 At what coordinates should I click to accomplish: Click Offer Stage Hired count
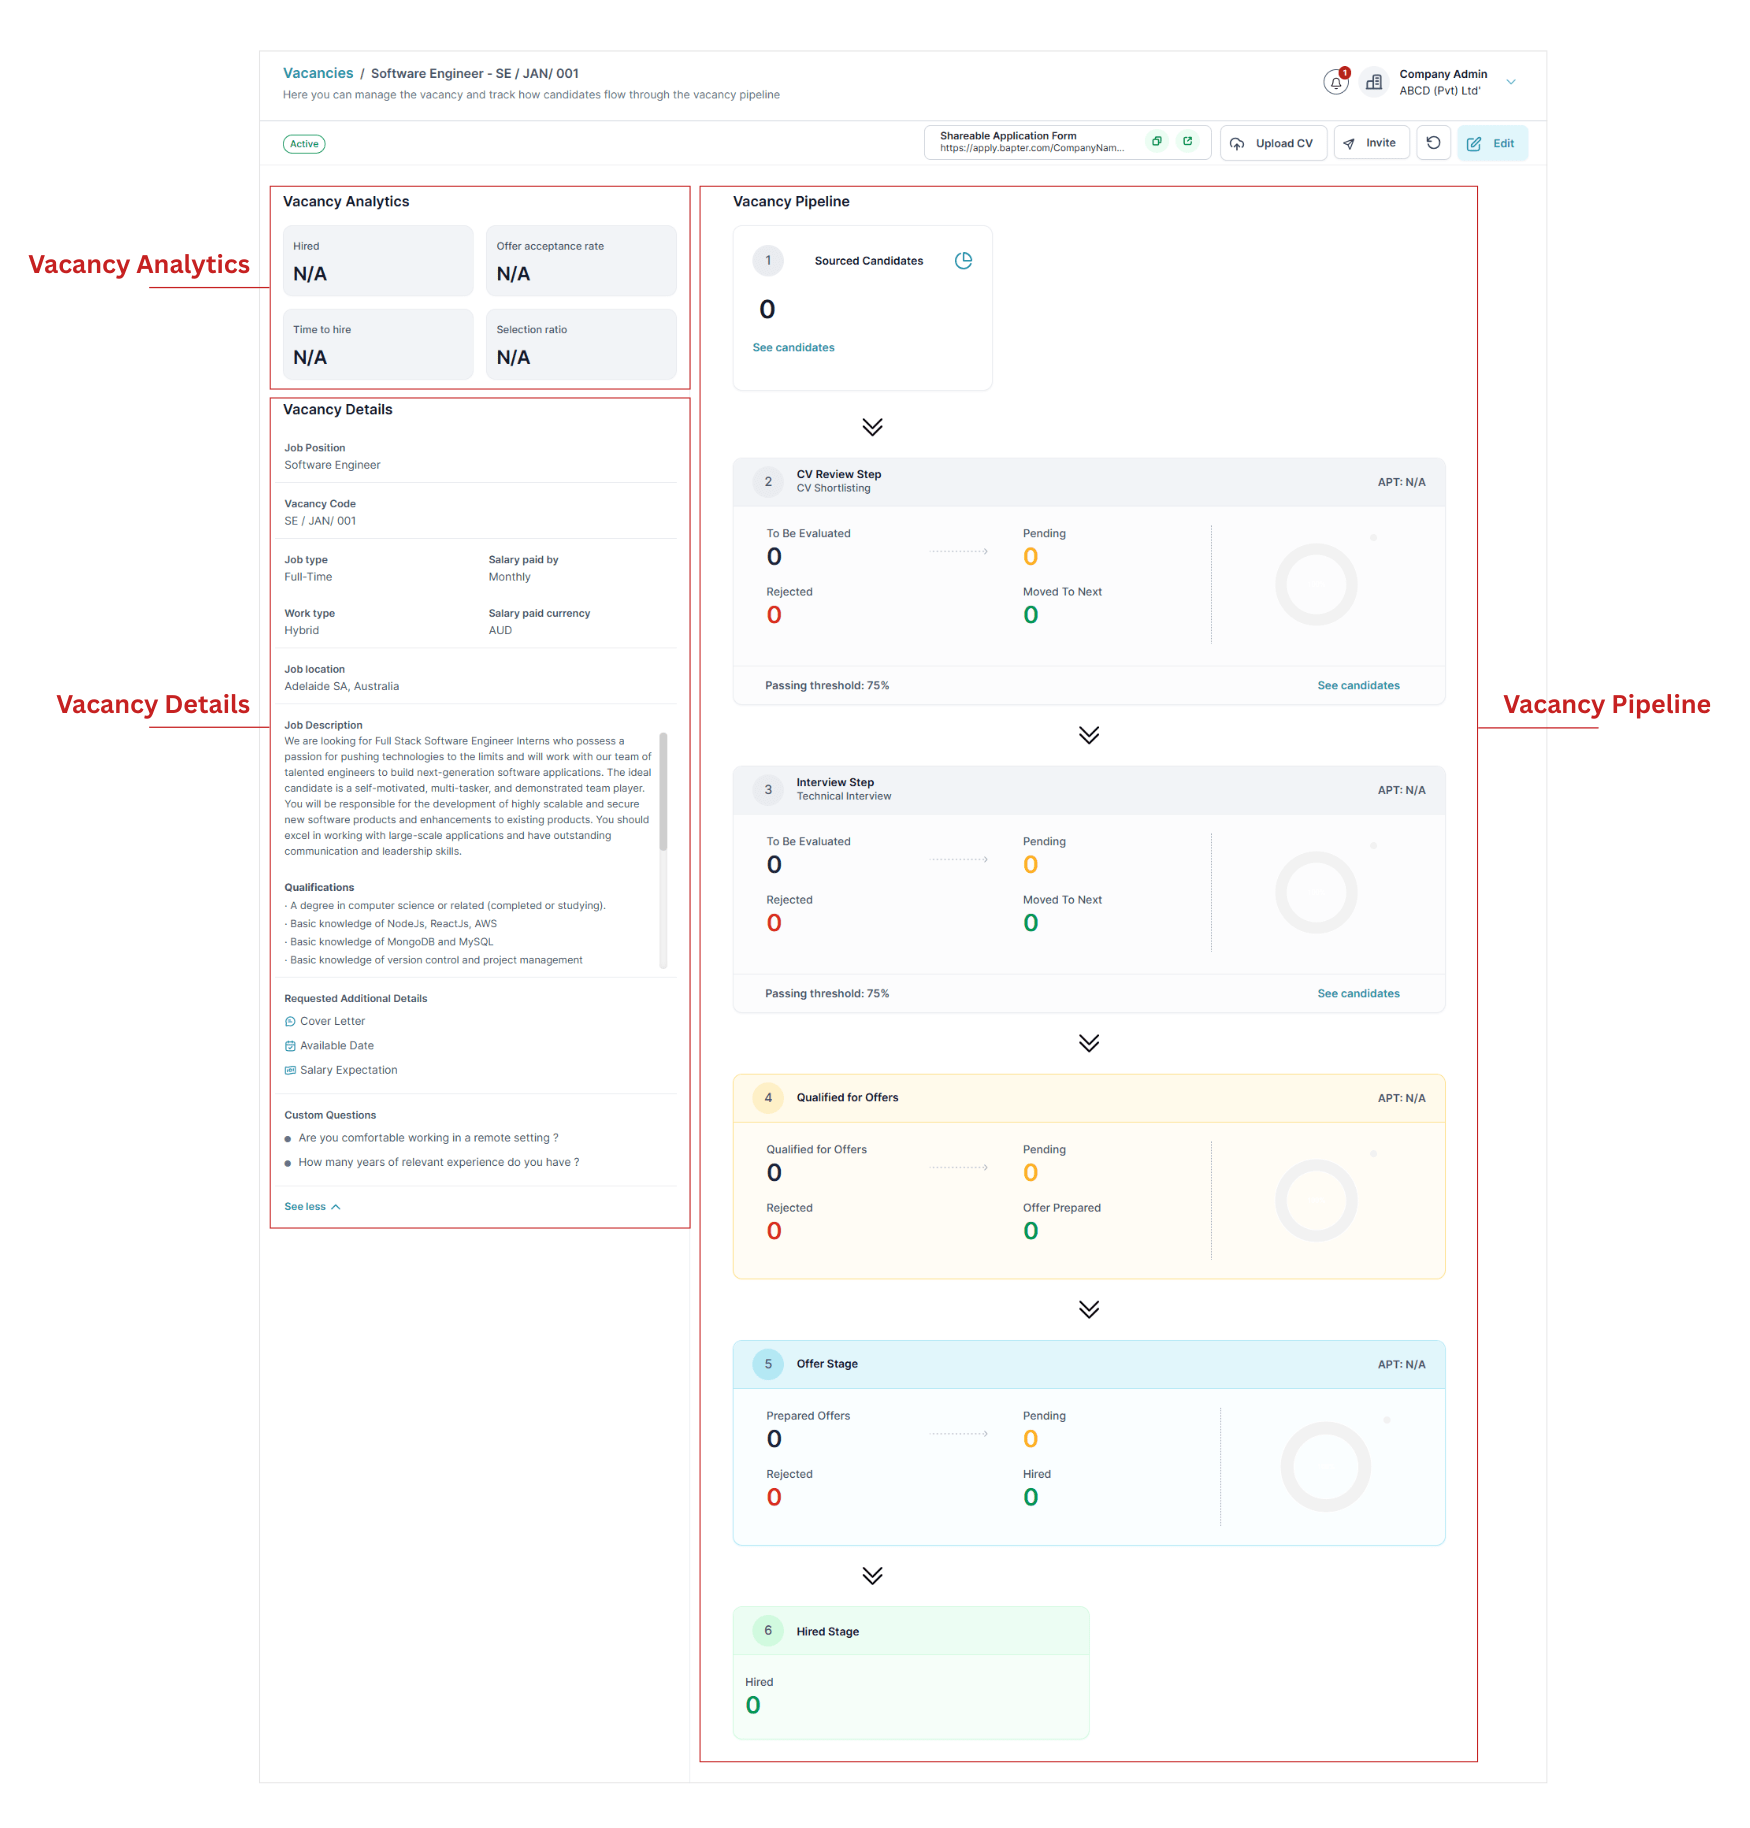point(1031,1497)
